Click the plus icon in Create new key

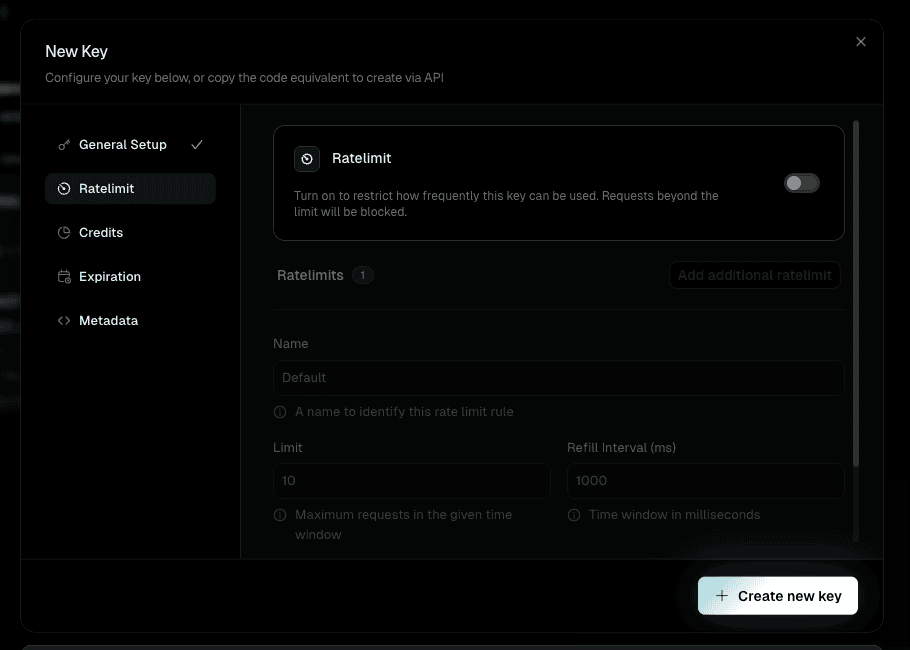point(721,595)
